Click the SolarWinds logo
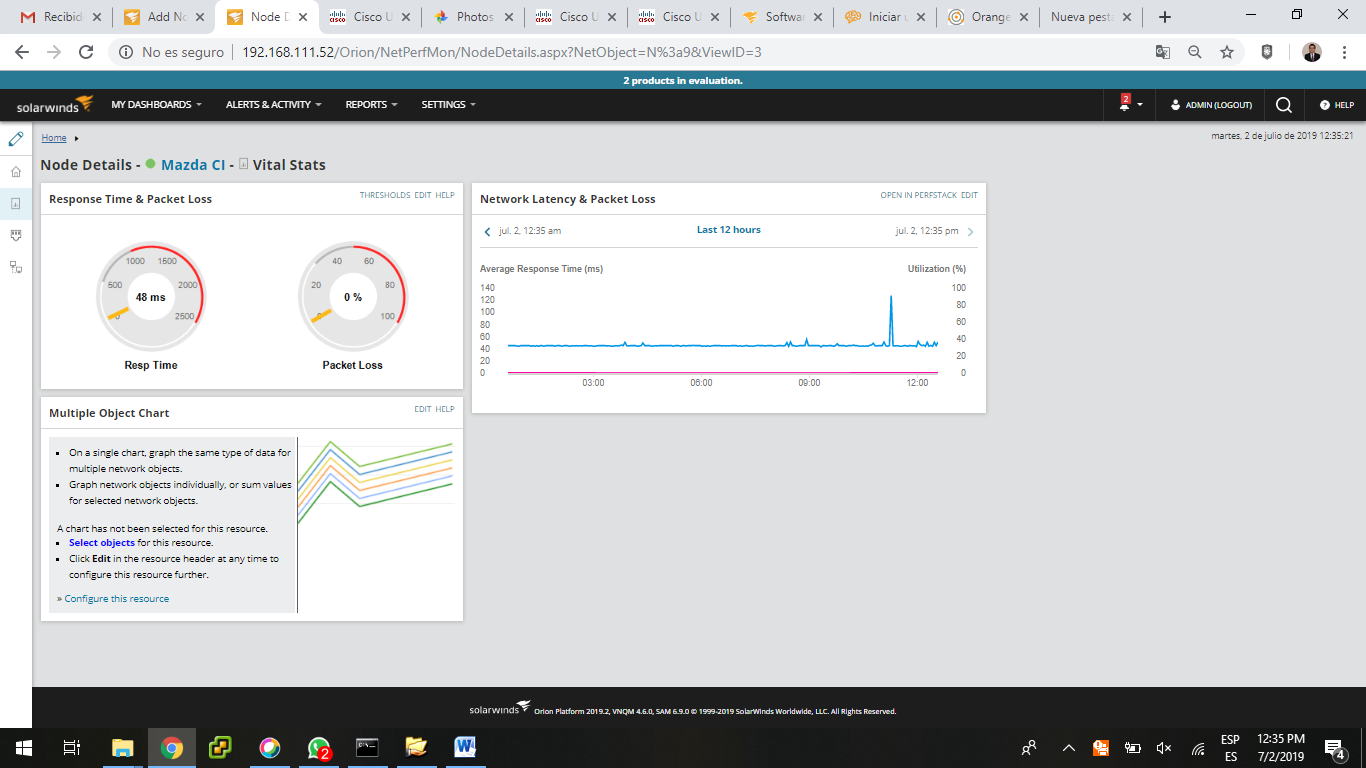Image resolution: width=1366 pixels, height=768 pixels. [x=55, y=104]
